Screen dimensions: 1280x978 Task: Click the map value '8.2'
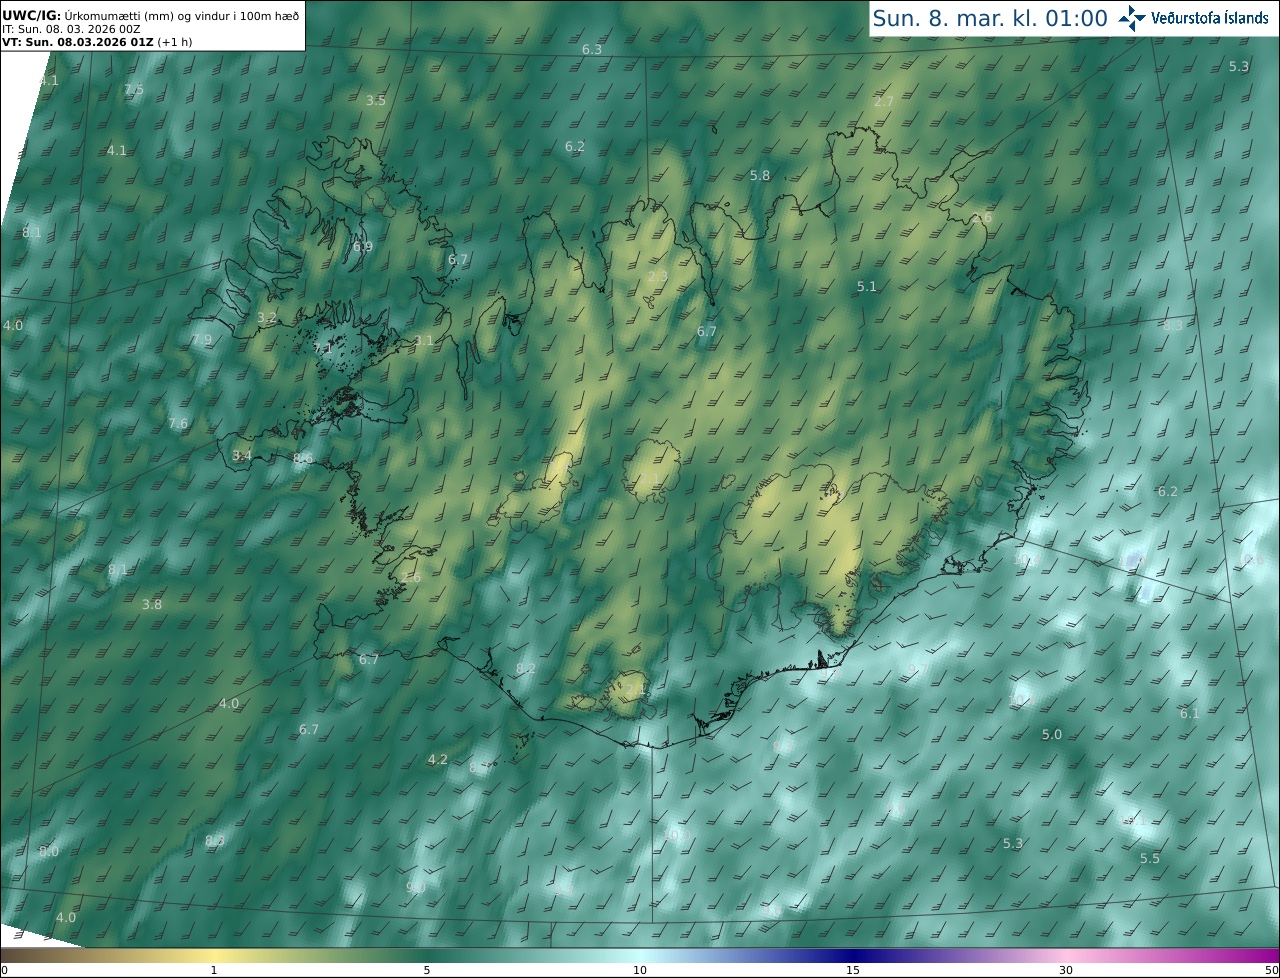click(x=526, y=669)
